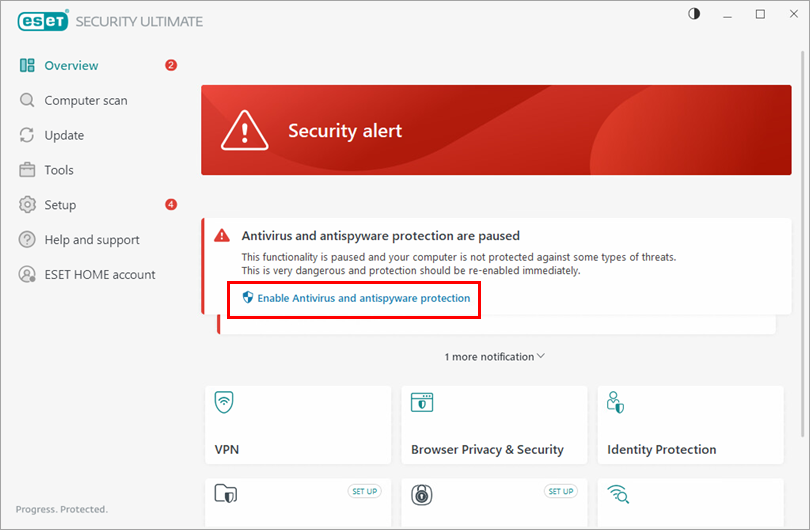Click the secure folder shield icon

coord(225,495)
